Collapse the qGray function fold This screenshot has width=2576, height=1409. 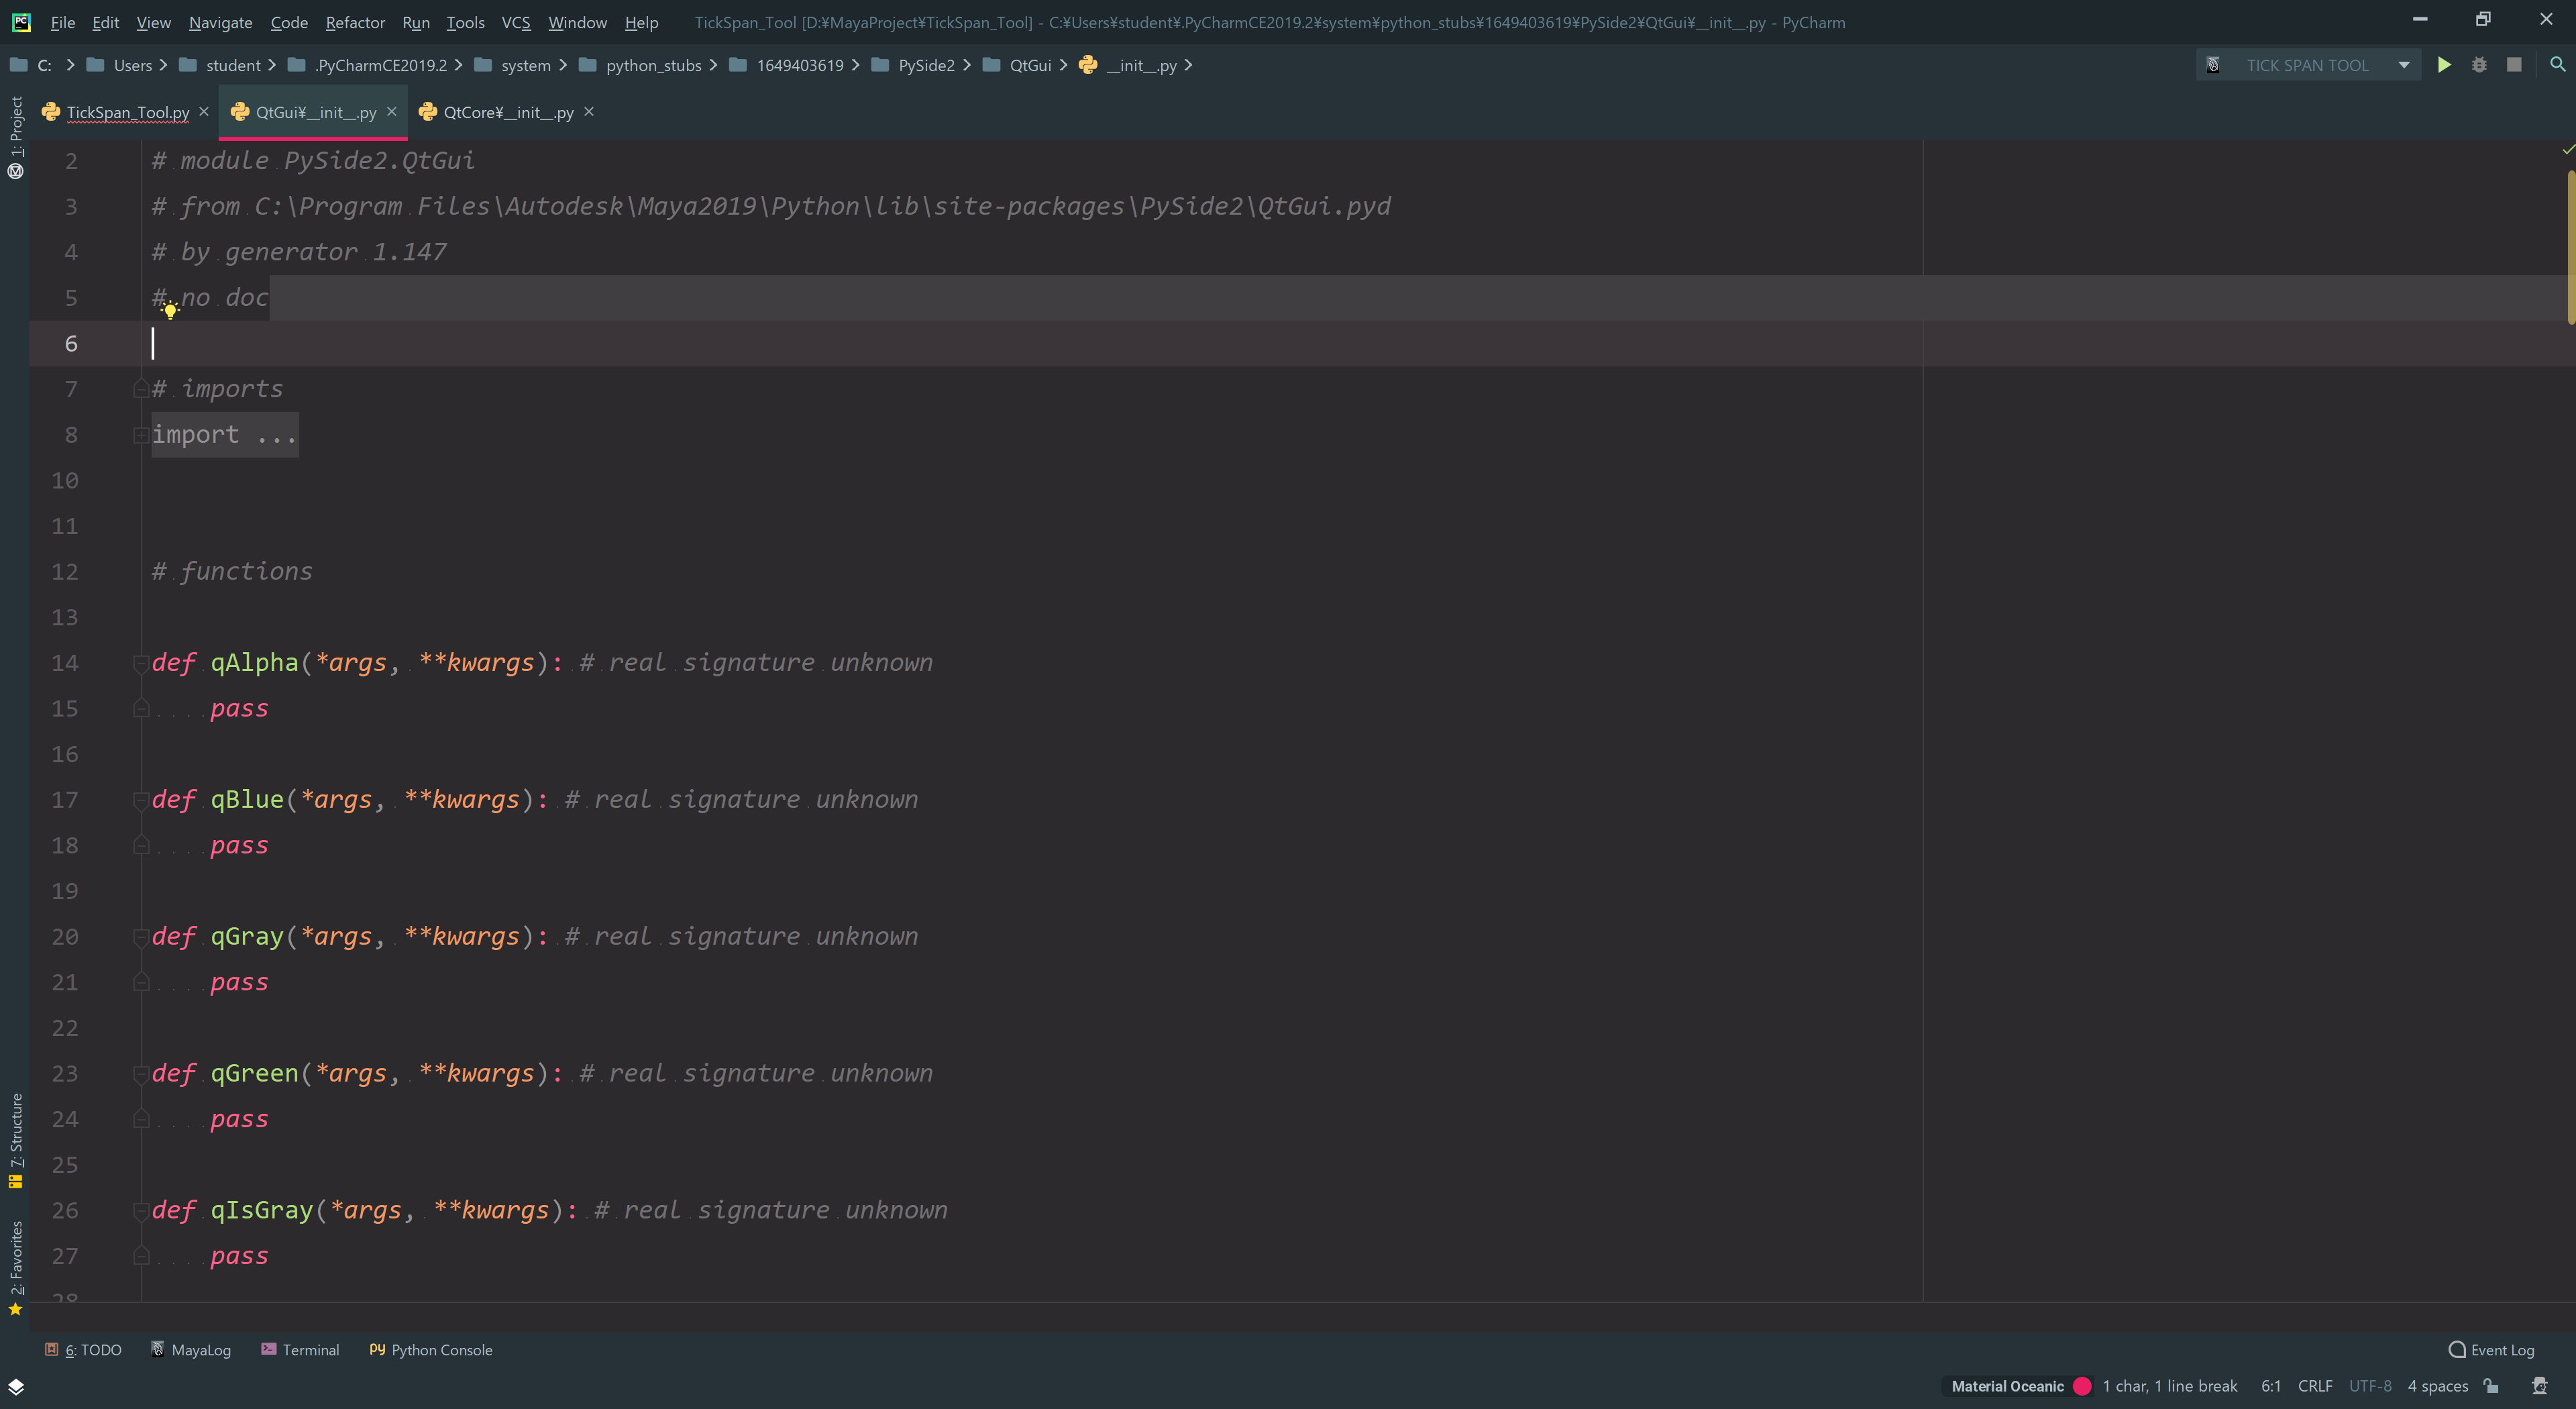pos(140,937)
